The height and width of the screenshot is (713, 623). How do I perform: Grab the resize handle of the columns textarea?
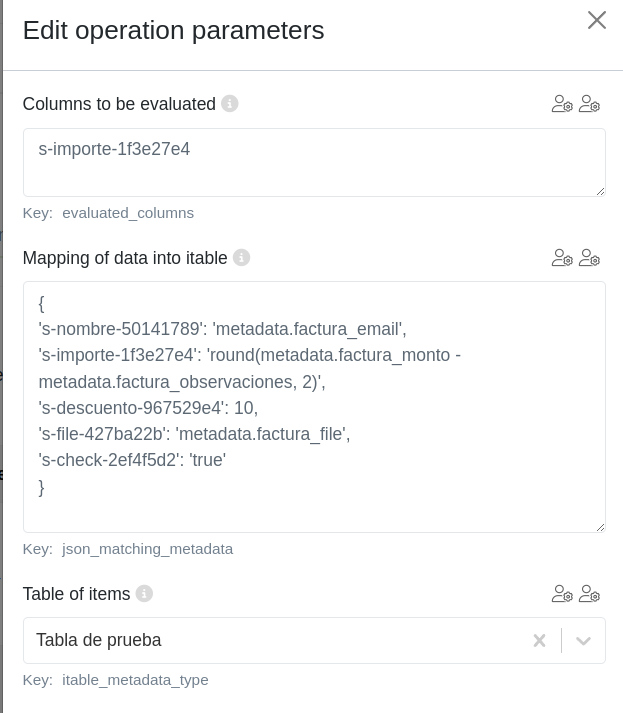[x=600, y=191]
